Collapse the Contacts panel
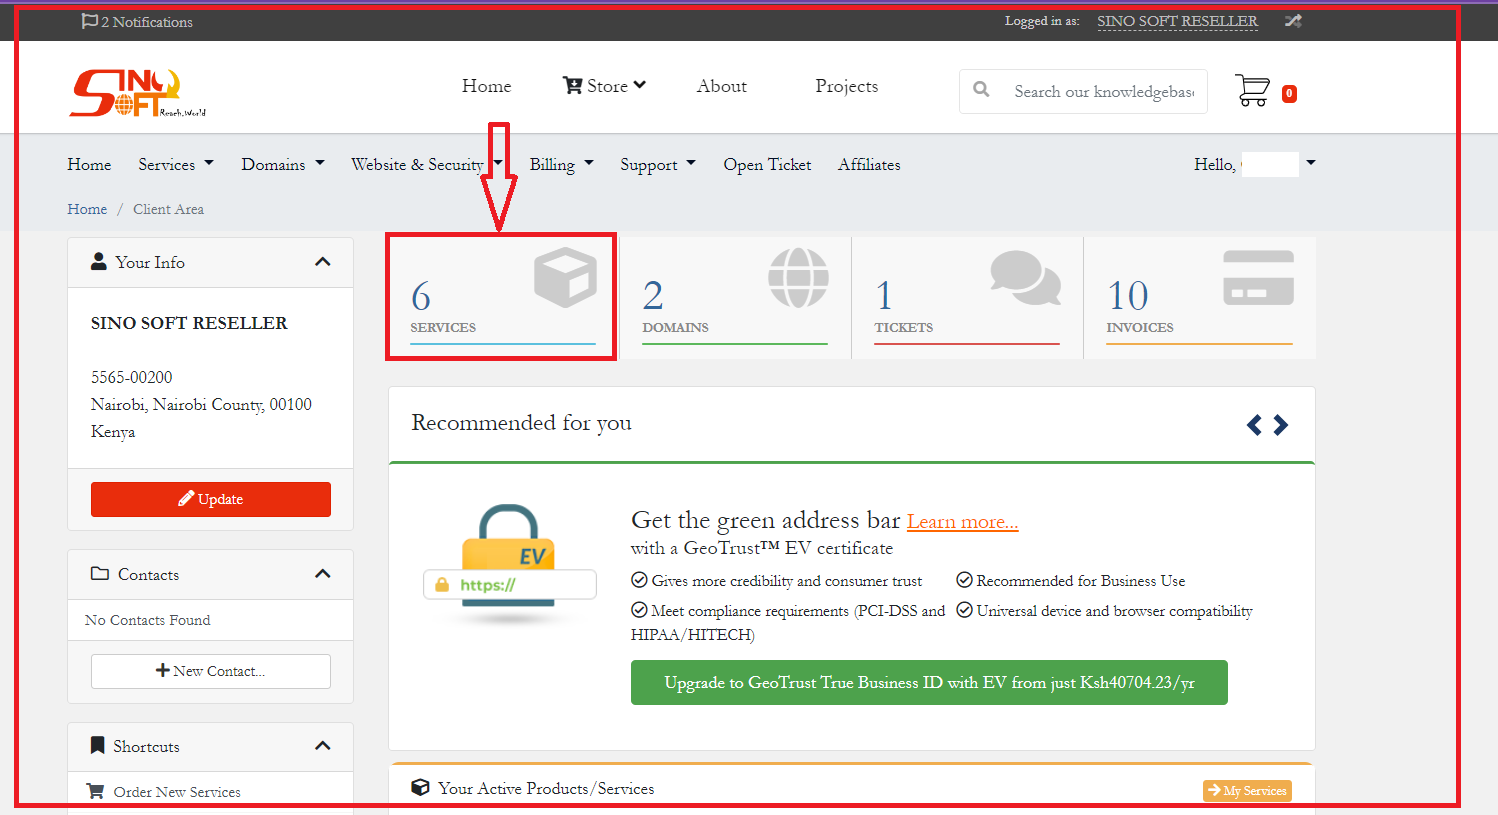1498x815 pixels. tap(322, 574)
